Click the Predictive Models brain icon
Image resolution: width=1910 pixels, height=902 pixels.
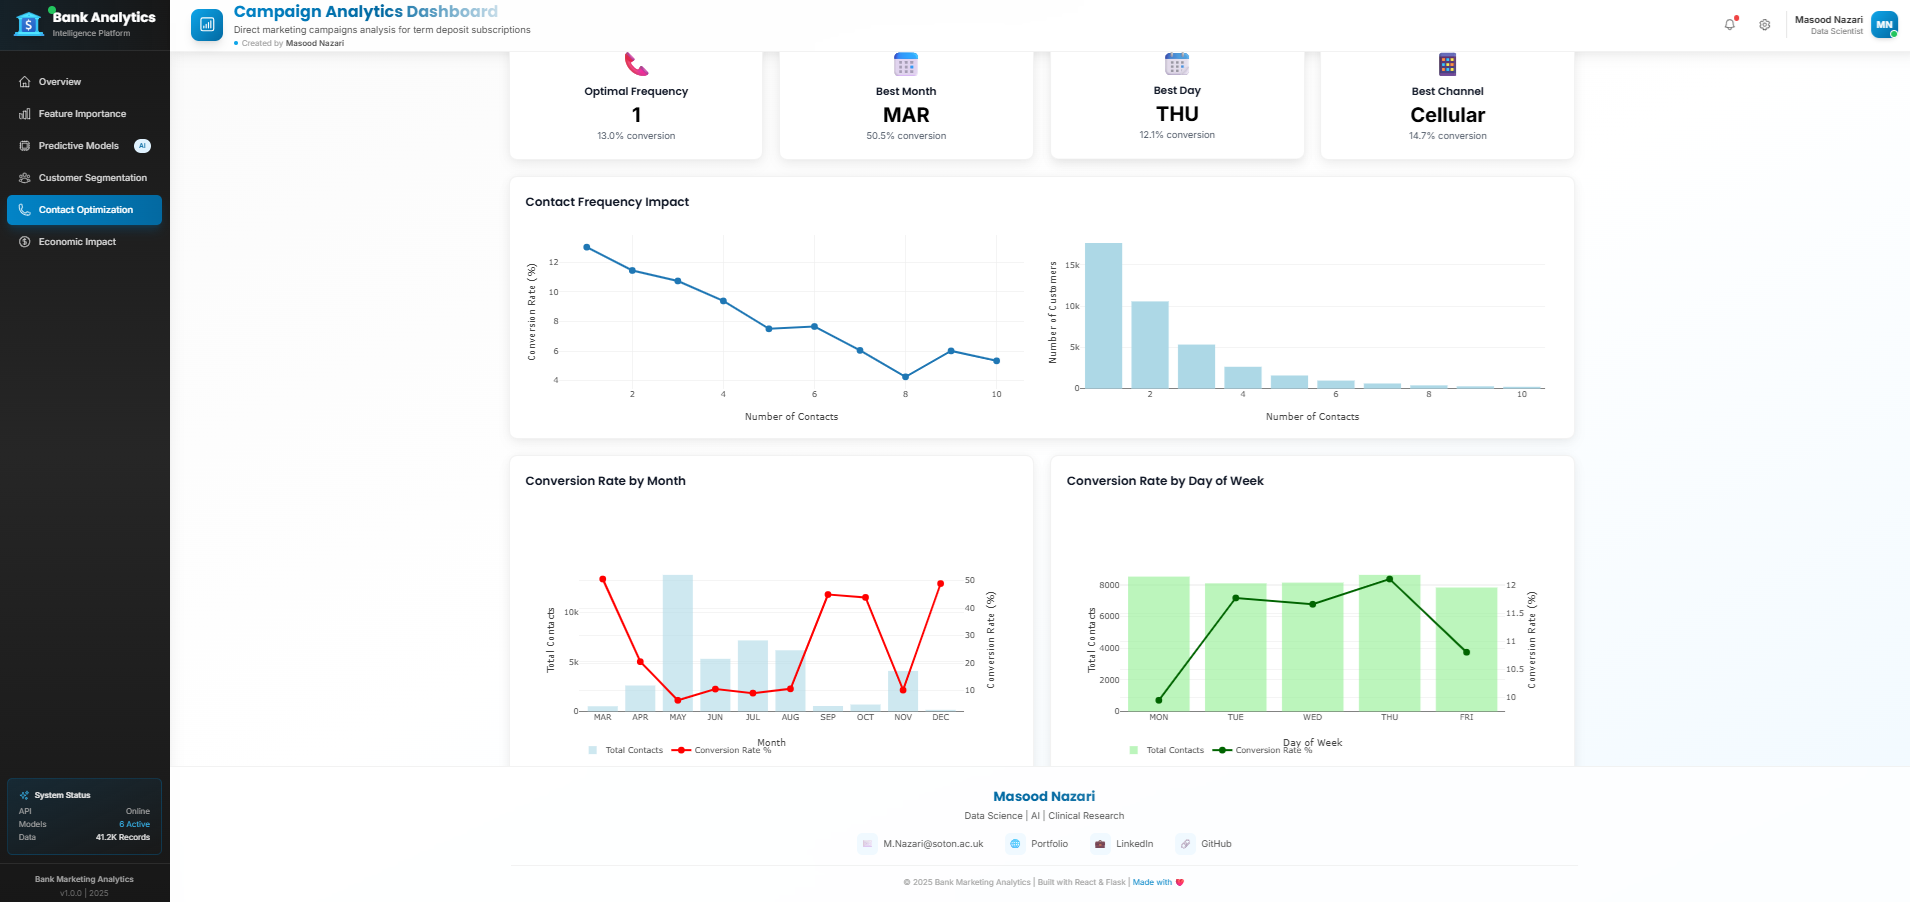pos(24,145)
